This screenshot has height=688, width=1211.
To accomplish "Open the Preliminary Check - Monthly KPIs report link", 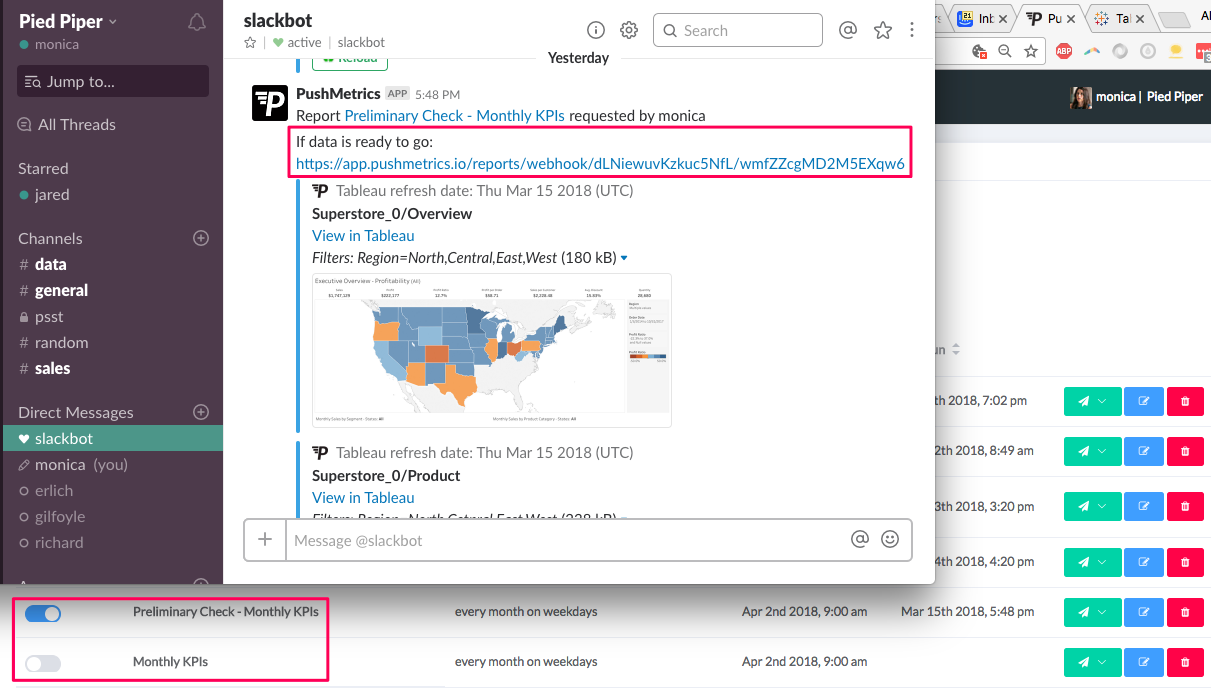I will (454, 115).
